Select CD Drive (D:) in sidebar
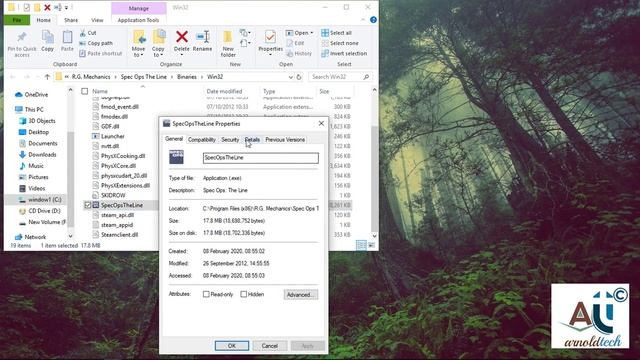Viewport: 640px width, 360px height. pyautogui.click(x=40, y=211)
